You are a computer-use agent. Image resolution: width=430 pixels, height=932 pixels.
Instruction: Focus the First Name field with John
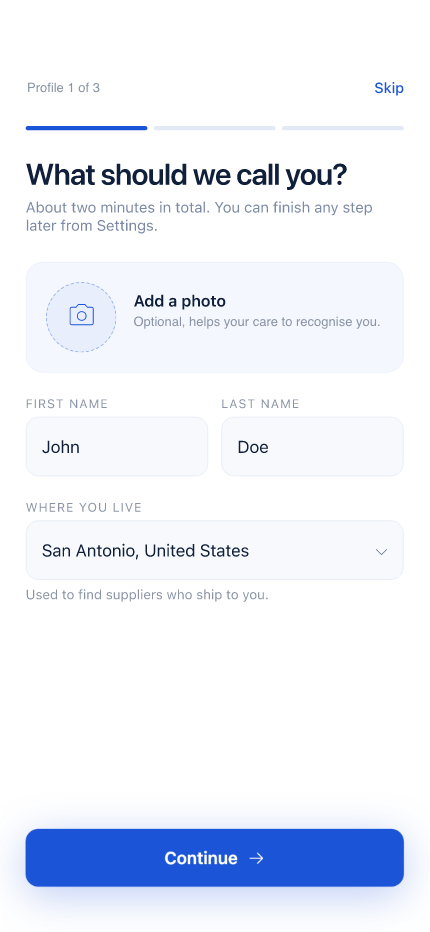coord(117,446)
